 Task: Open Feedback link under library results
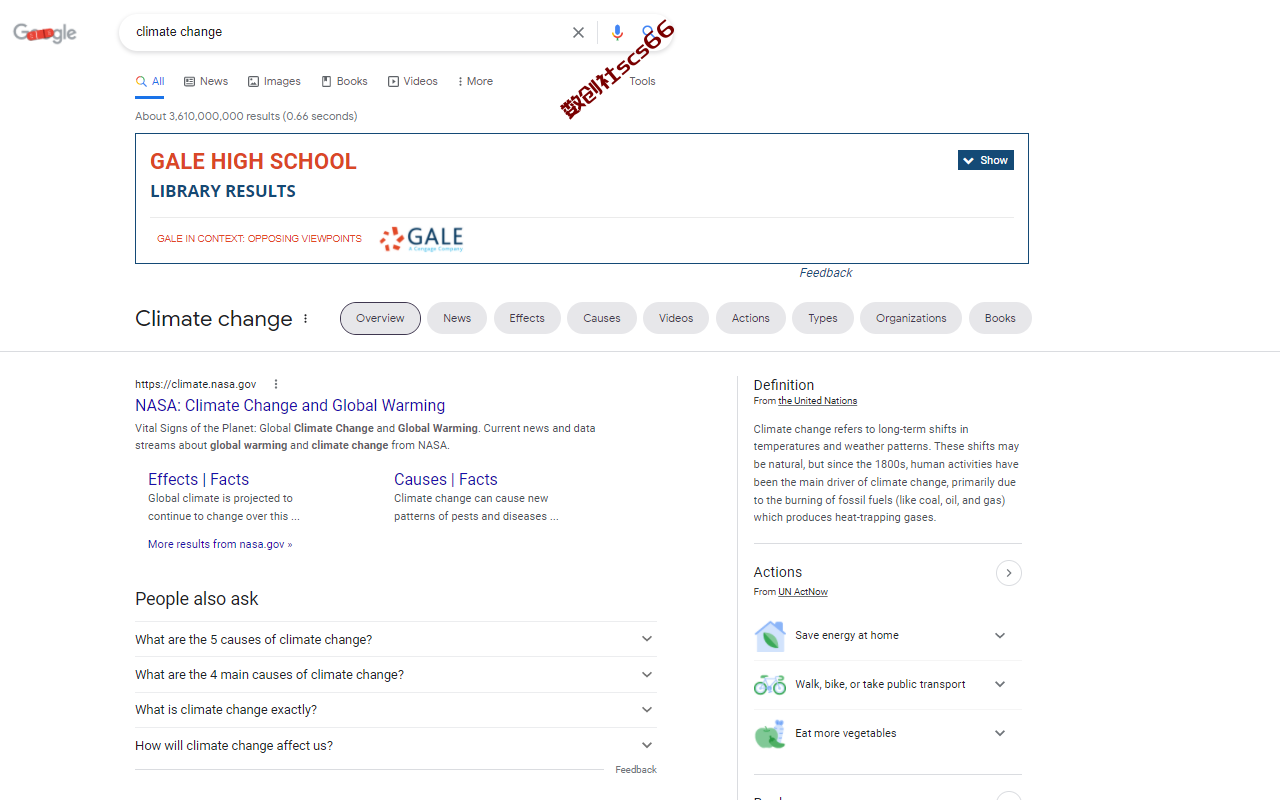(x=826, y=273)
